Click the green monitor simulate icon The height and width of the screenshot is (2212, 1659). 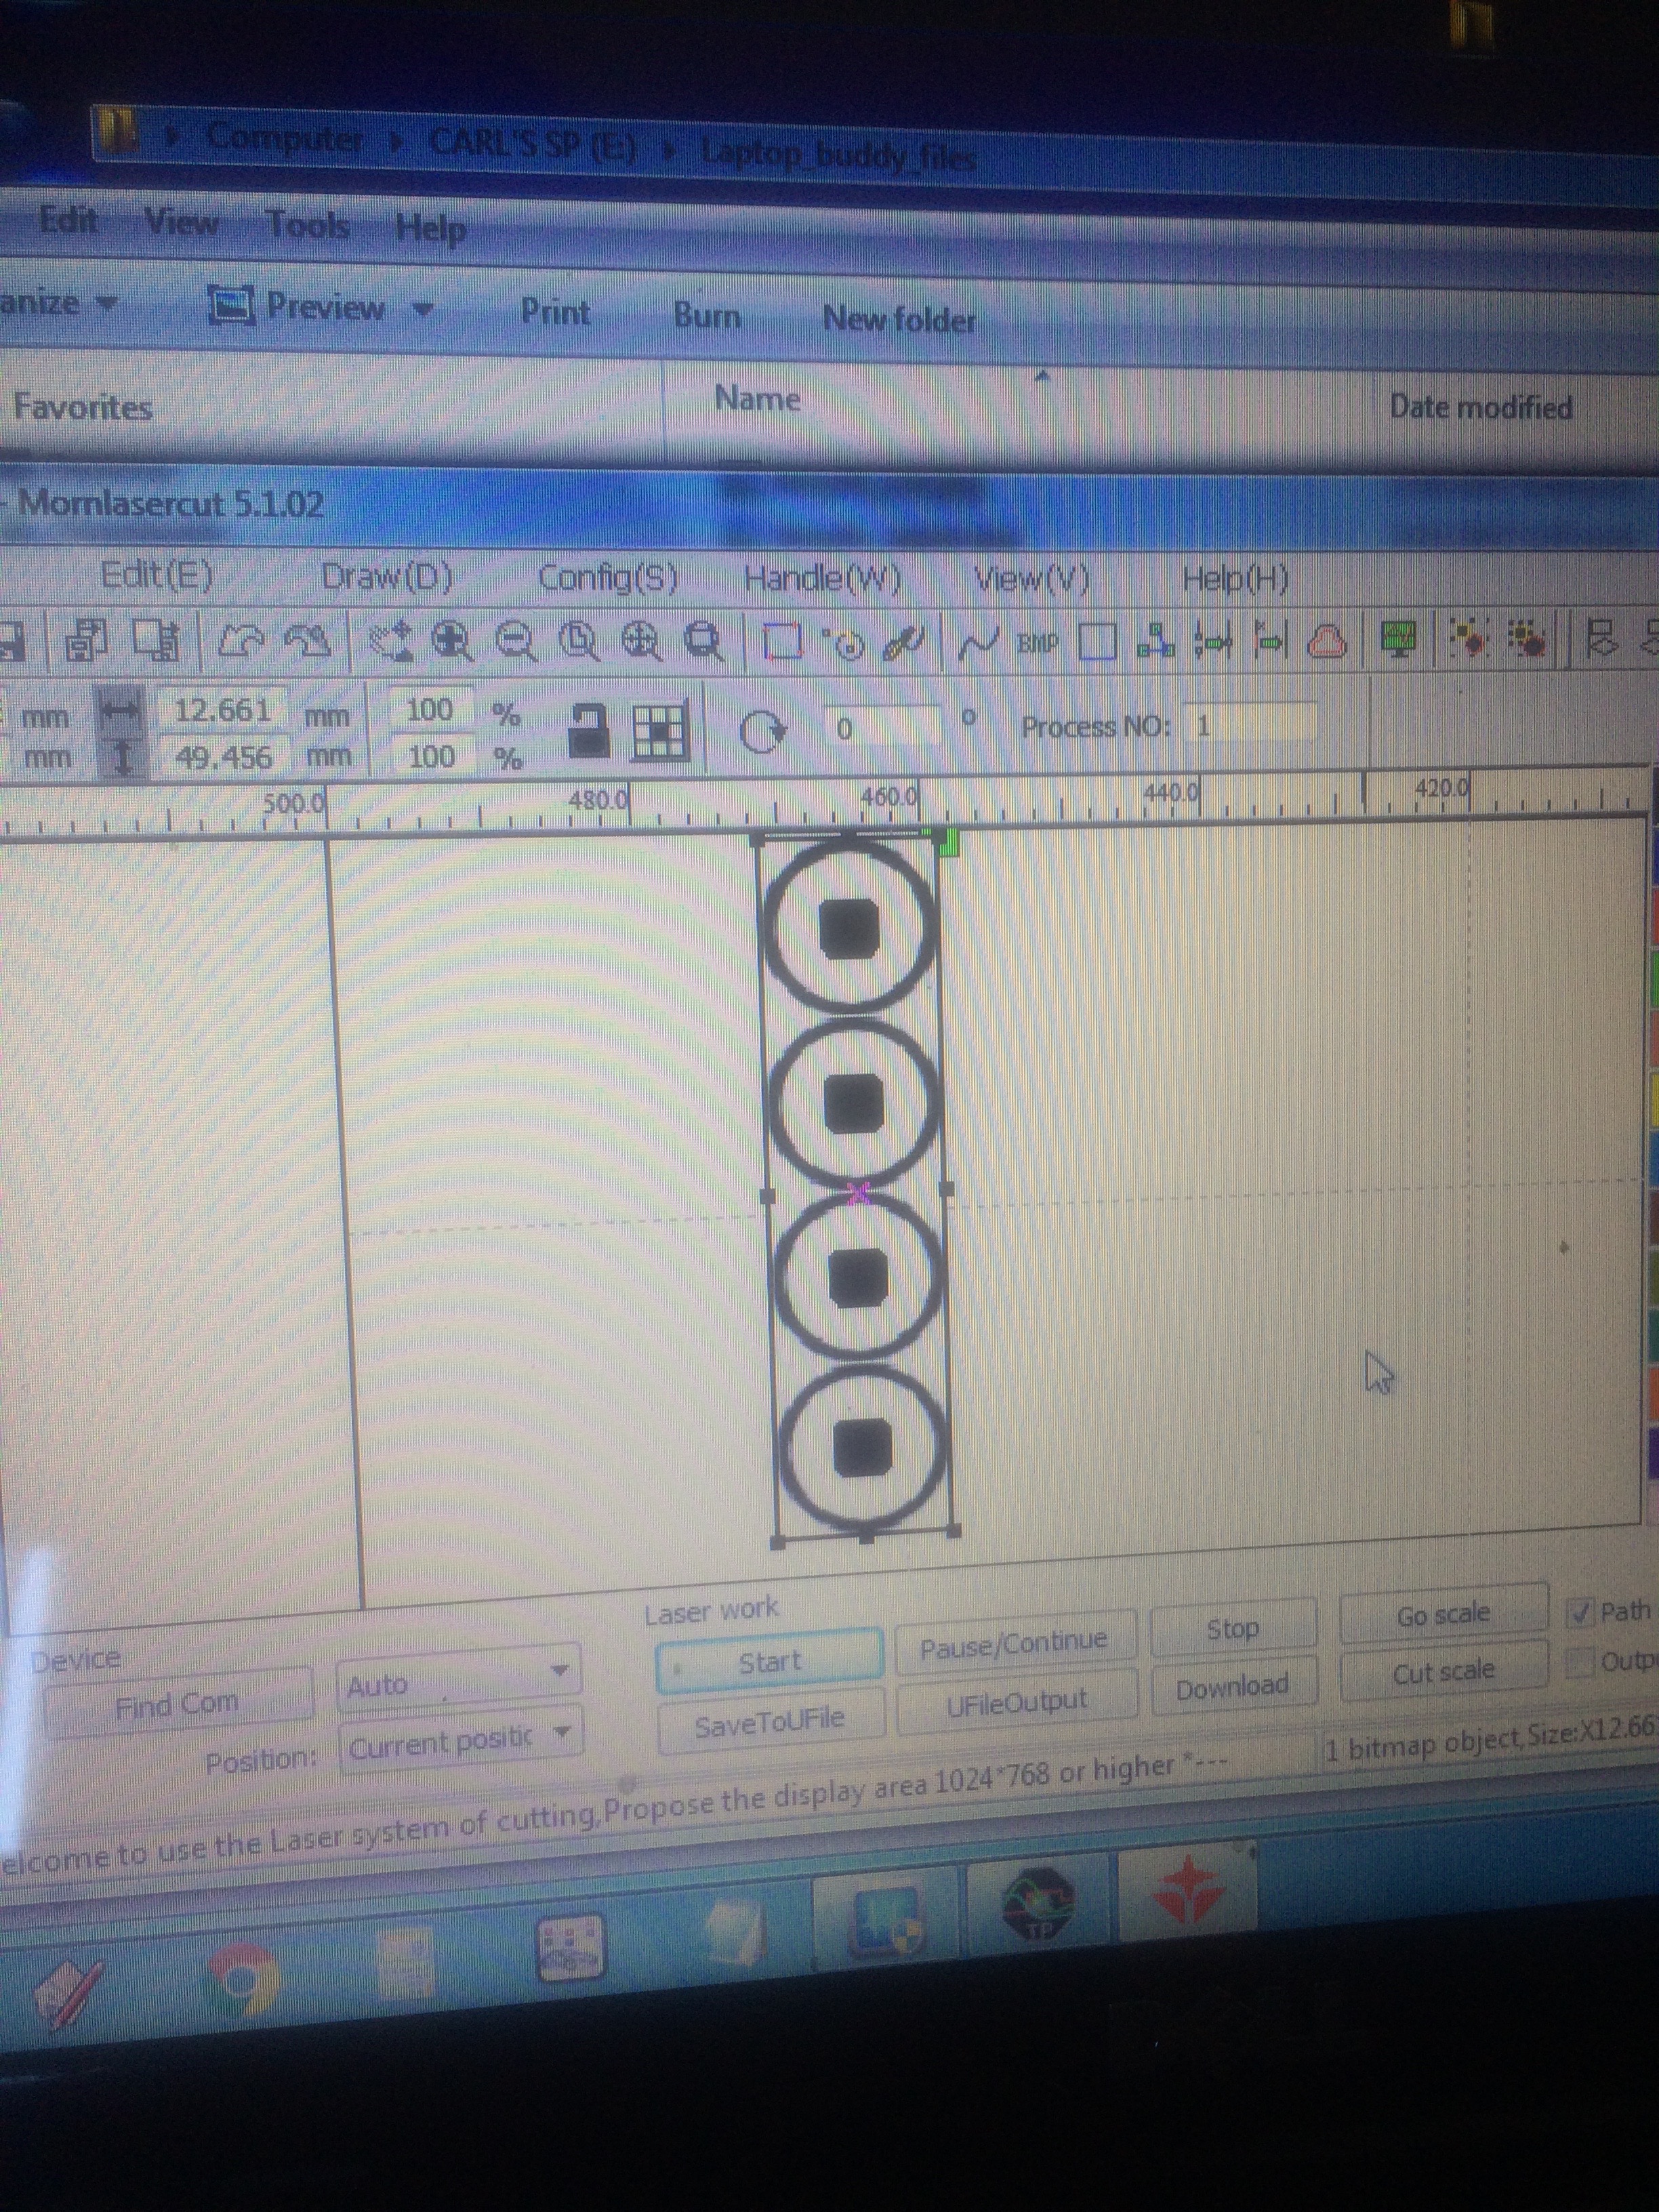(1399, 639)
